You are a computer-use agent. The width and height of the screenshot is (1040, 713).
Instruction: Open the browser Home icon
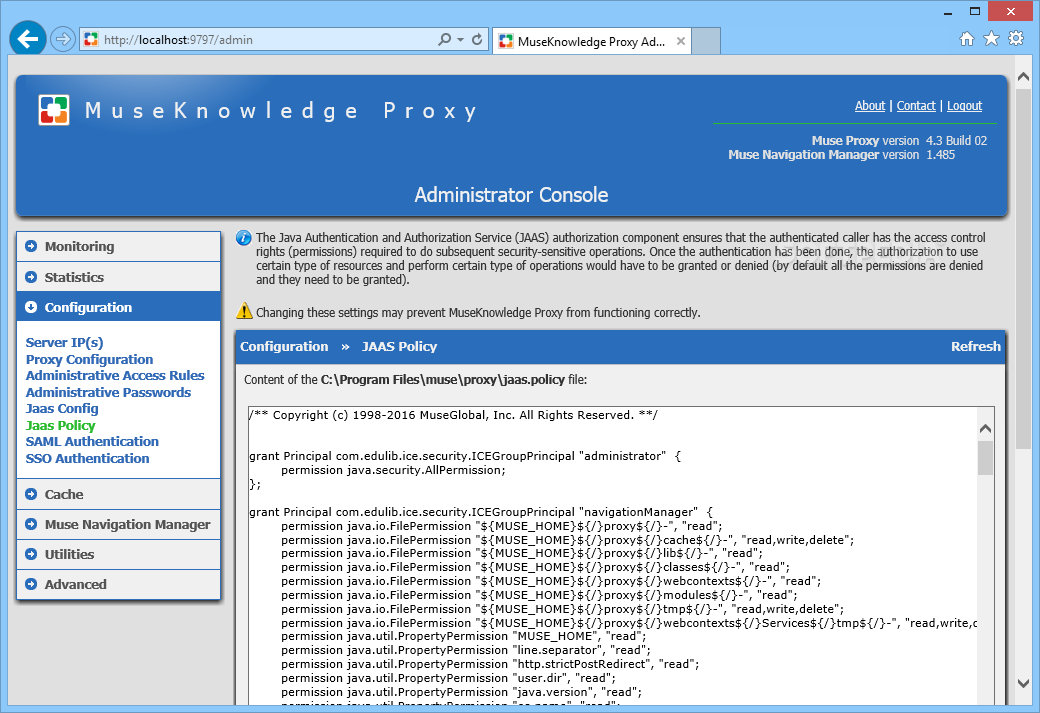(967, 38)
